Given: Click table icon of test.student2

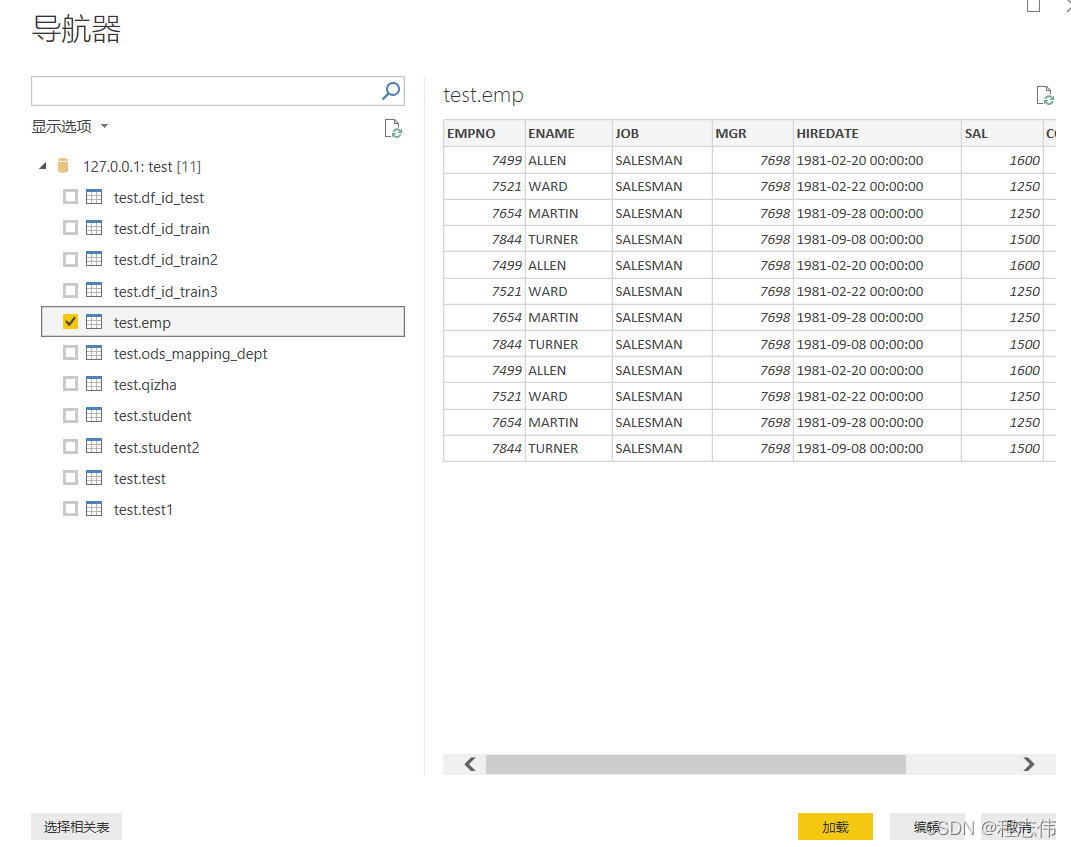Looking at the screenshot, I should point(94,447).
